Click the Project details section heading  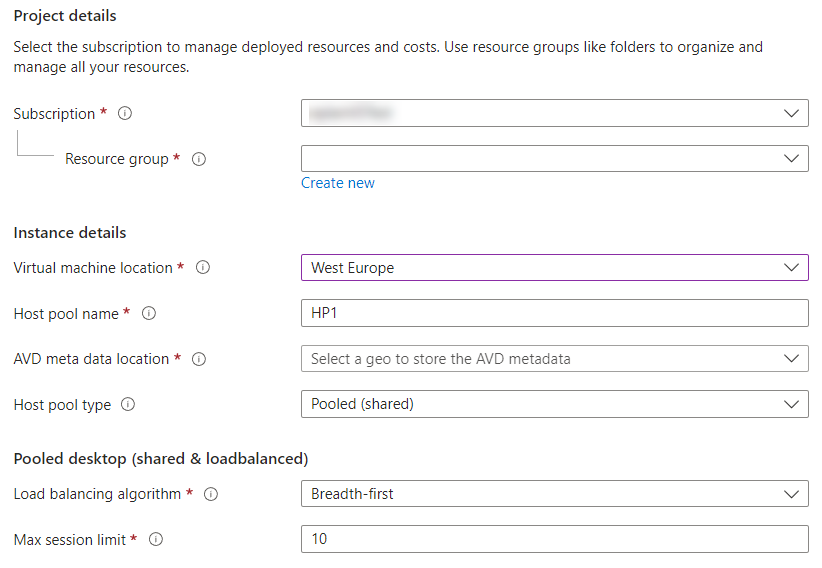[x=65, y=16]
